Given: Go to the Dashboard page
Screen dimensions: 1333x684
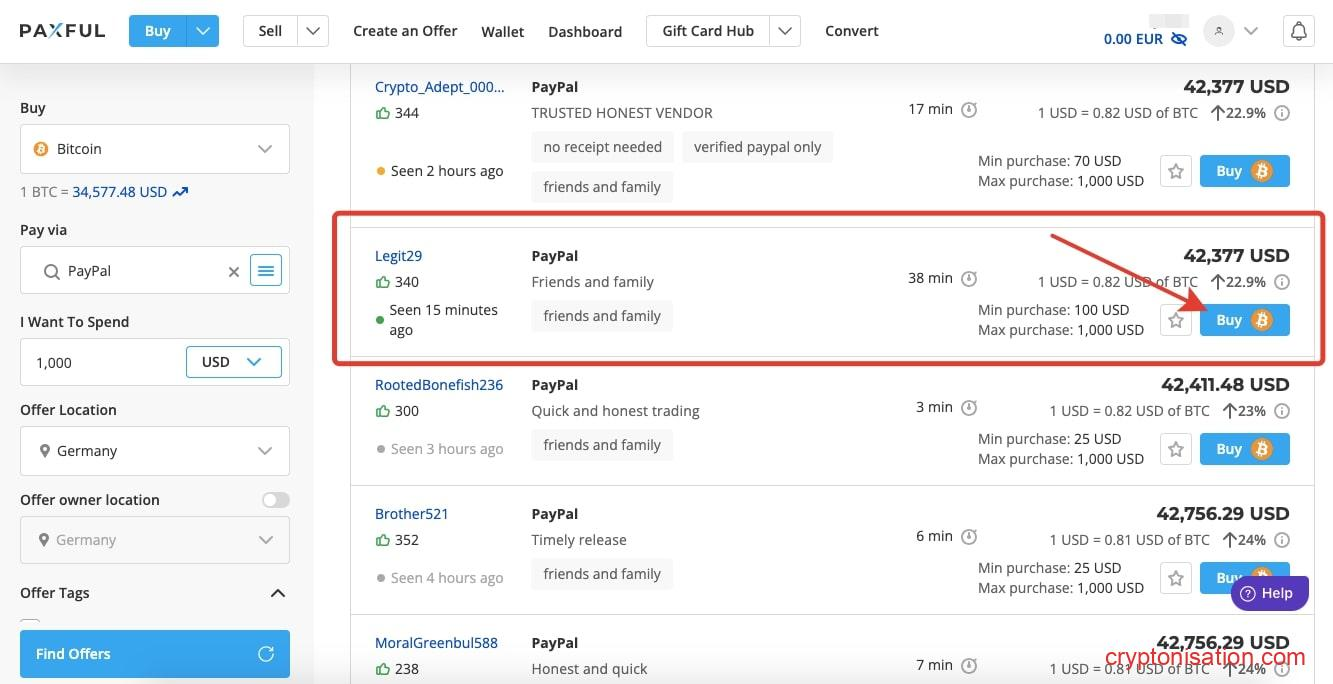Looking at the screenshot, I should (585, 31).
